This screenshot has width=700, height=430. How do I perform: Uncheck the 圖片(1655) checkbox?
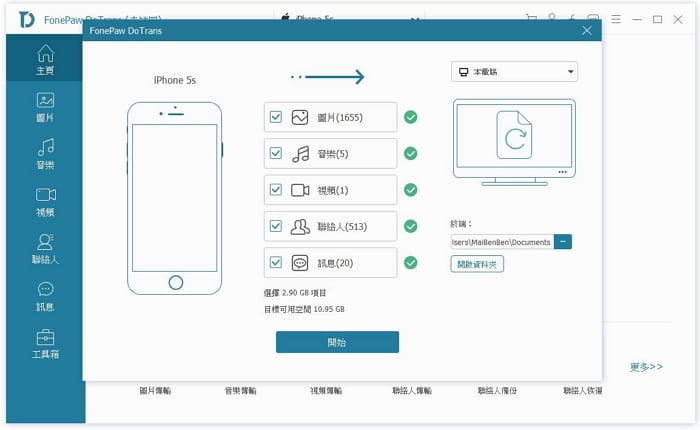click(x=276, y=117)
